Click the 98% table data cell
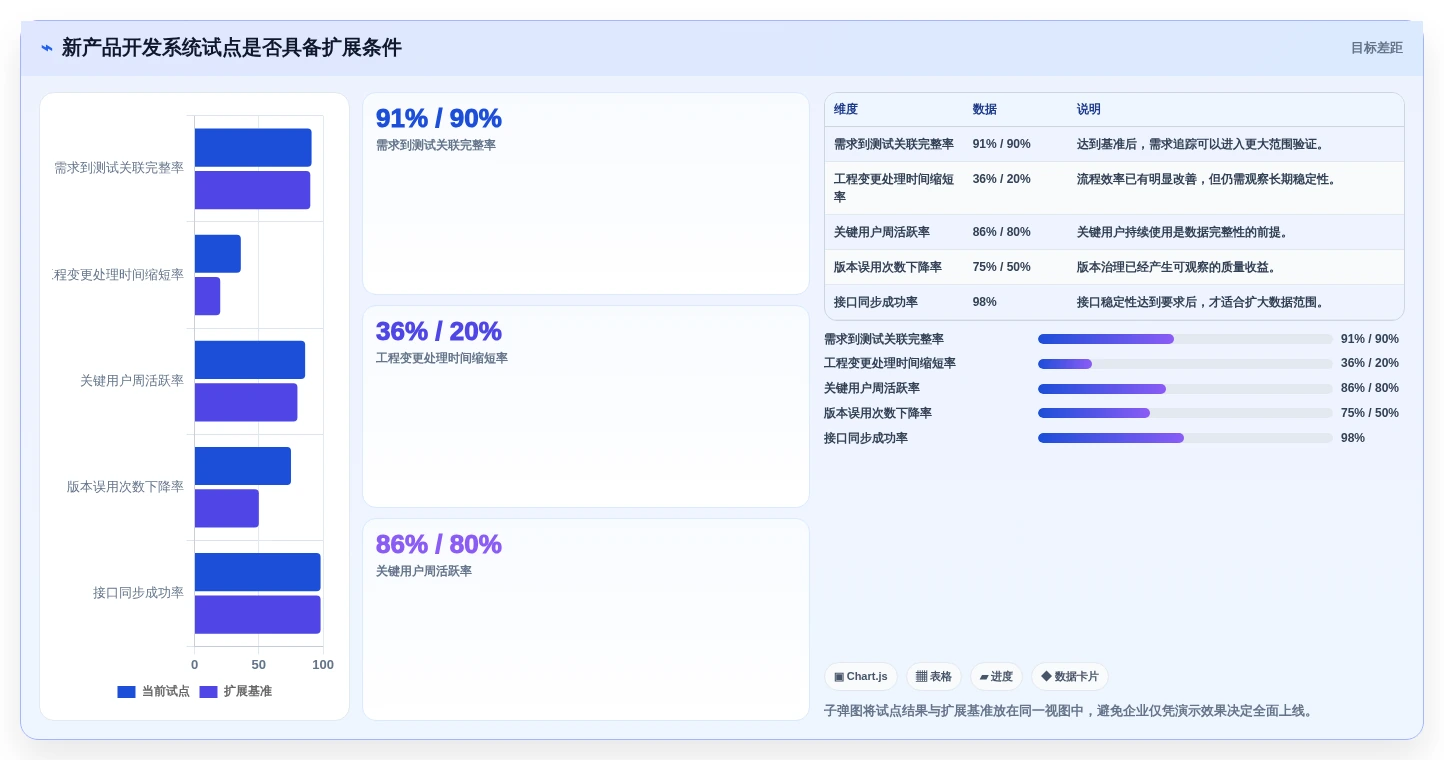The image size is (1444, 760). 985,302
